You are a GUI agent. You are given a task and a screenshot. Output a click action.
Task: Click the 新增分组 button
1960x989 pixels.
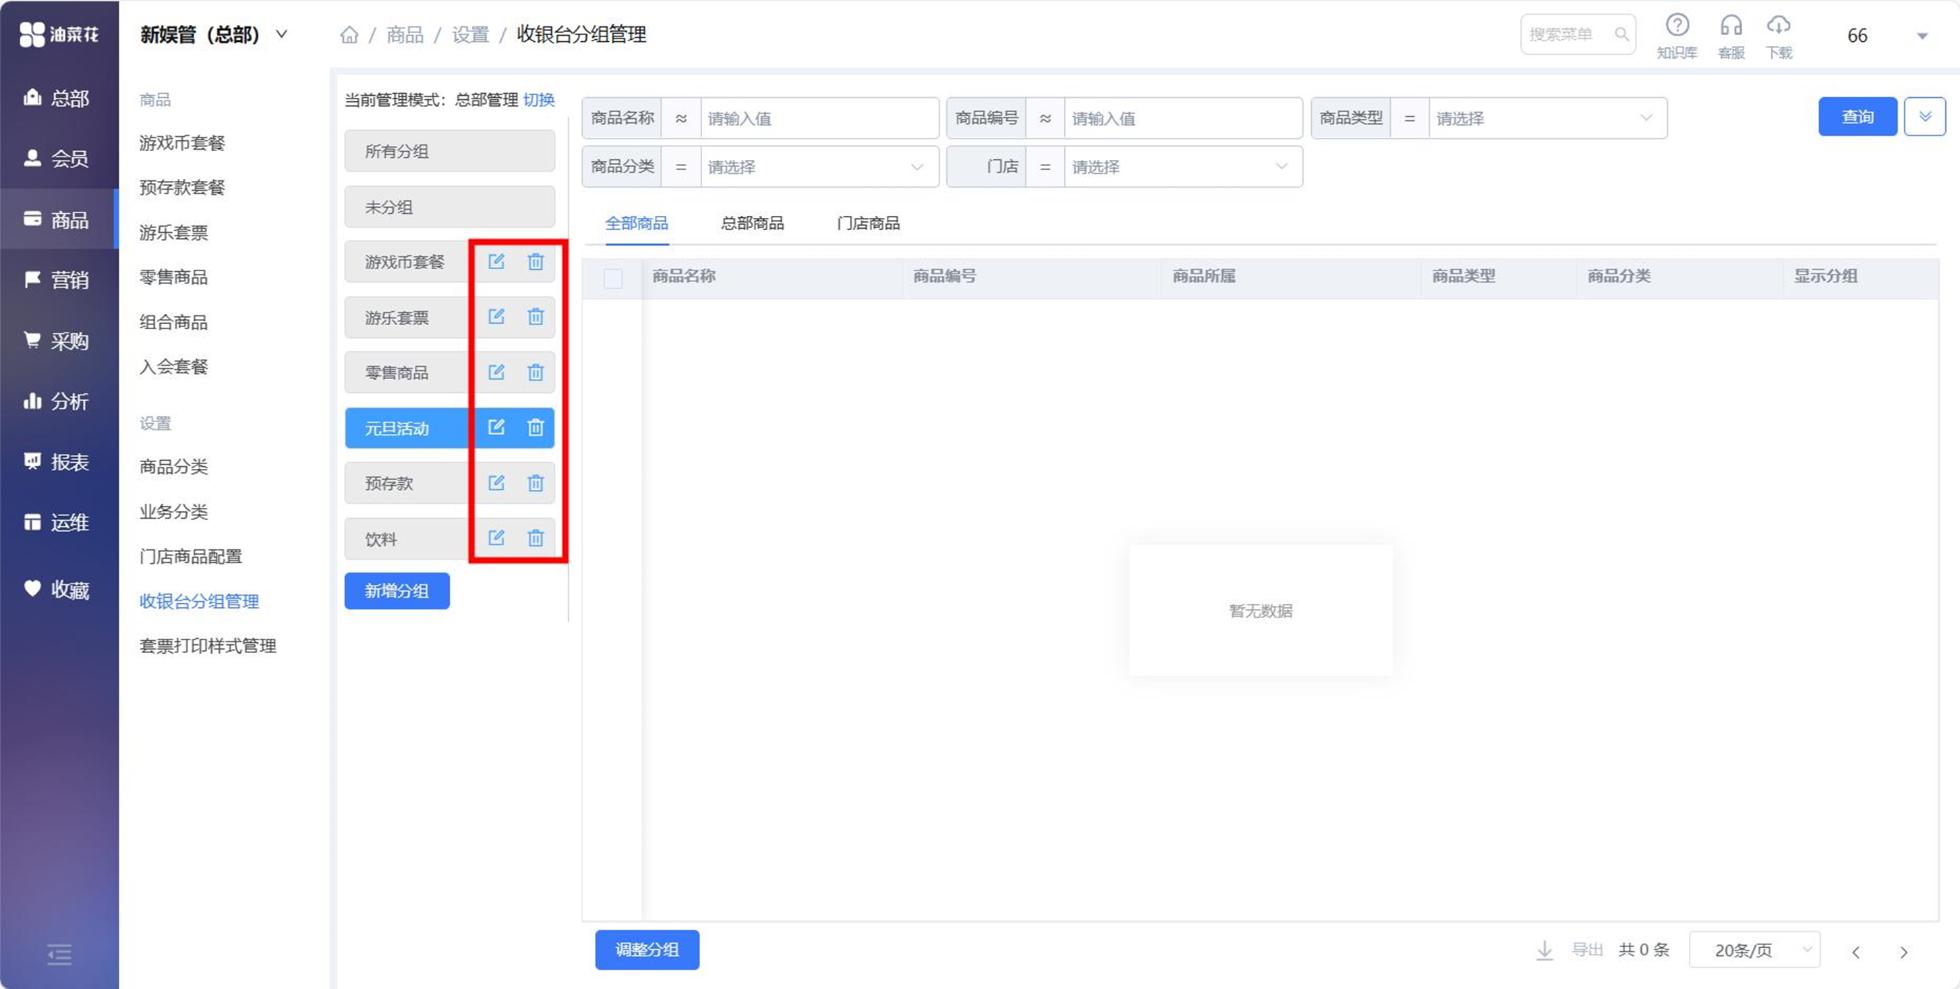[x=397, y=591]
